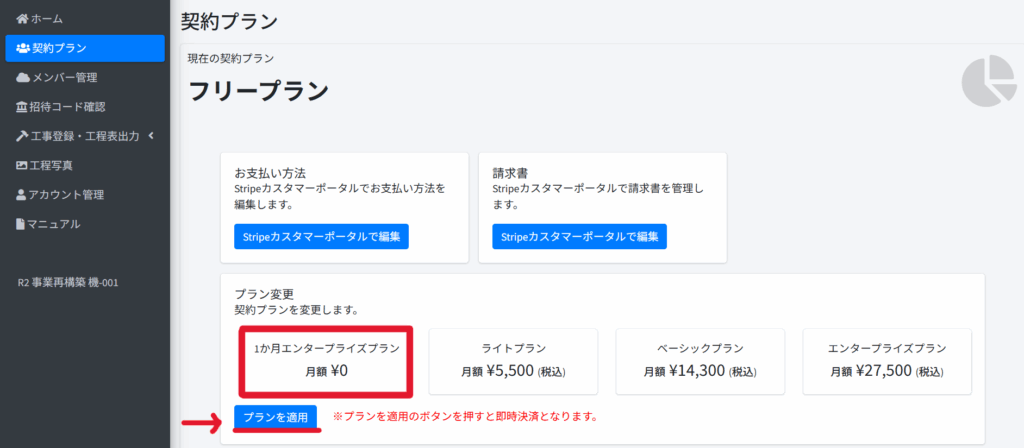This screenshot has height=448, width=1024.
Task: Click the document icon for マニュアル
Action: [x=20, y=224]
